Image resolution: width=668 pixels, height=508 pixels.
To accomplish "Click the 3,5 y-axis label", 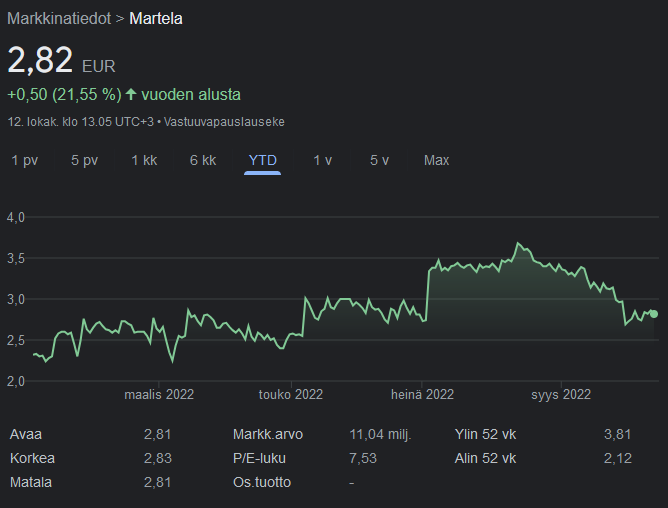I will [x=16, y=258].
